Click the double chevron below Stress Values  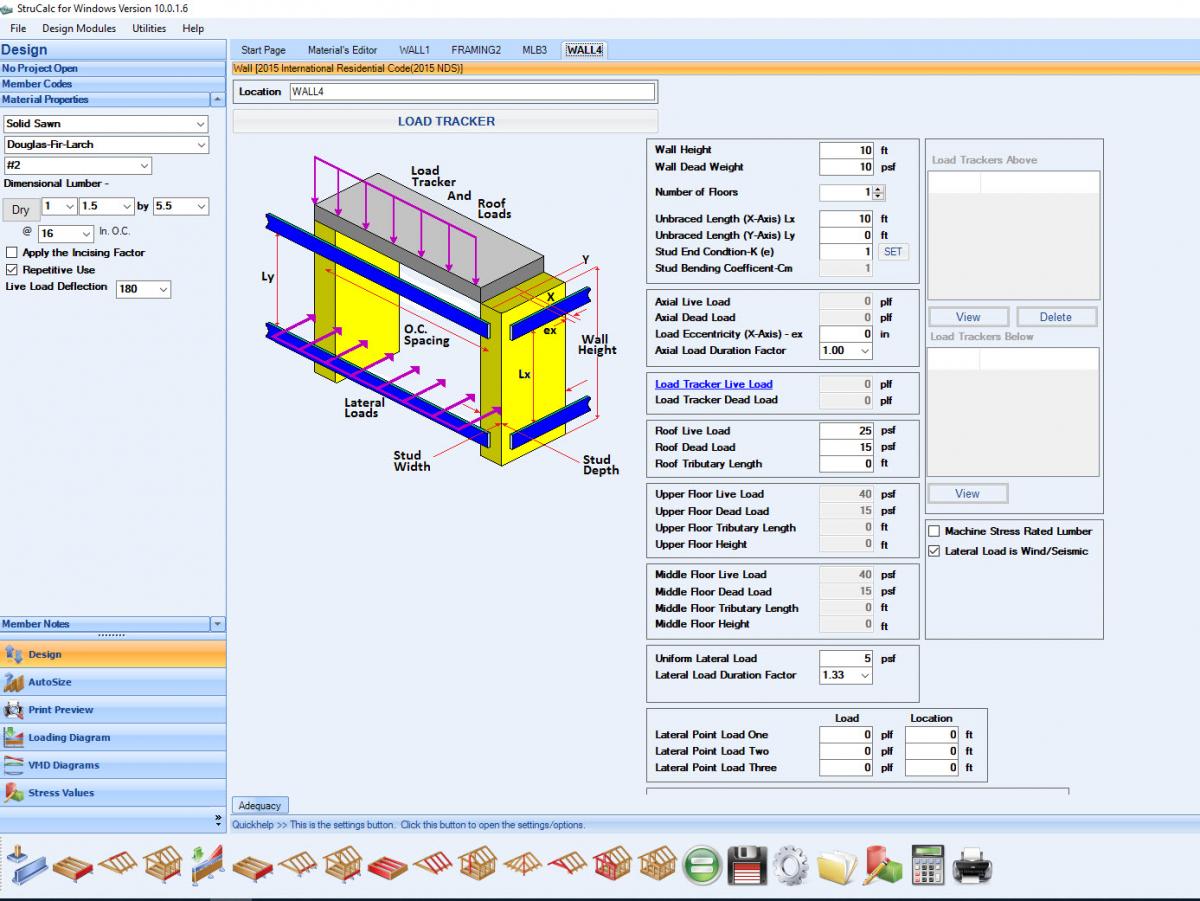tap(218, 820)
